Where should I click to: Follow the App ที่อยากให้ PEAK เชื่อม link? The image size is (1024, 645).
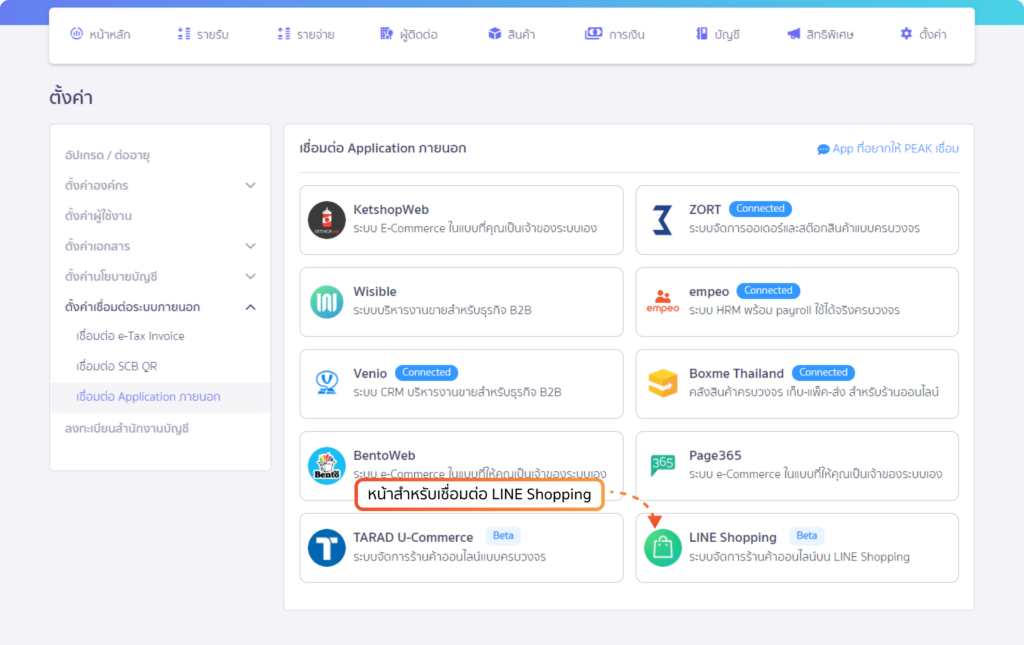pos(888,149)
